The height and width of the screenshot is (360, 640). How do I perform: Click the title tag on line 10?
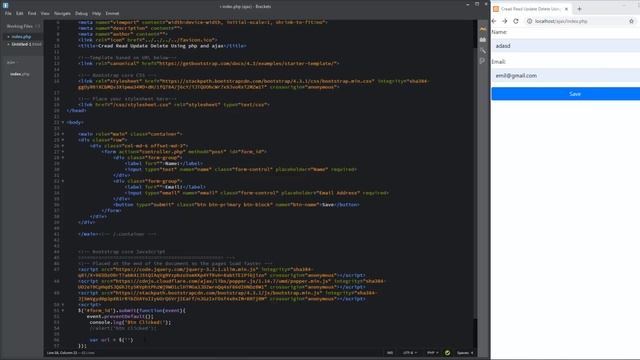162,46
